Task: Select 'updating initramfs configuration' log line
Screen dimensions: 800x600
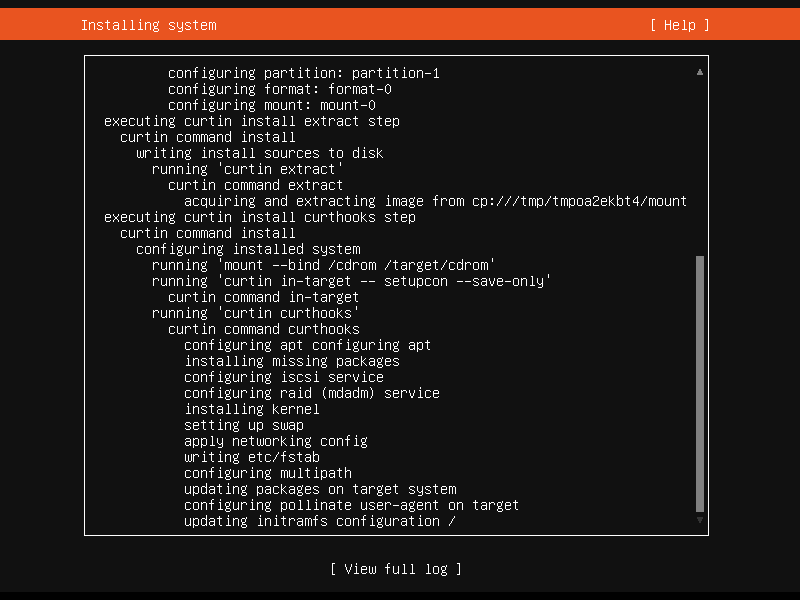Action: [x=320, y=521]
